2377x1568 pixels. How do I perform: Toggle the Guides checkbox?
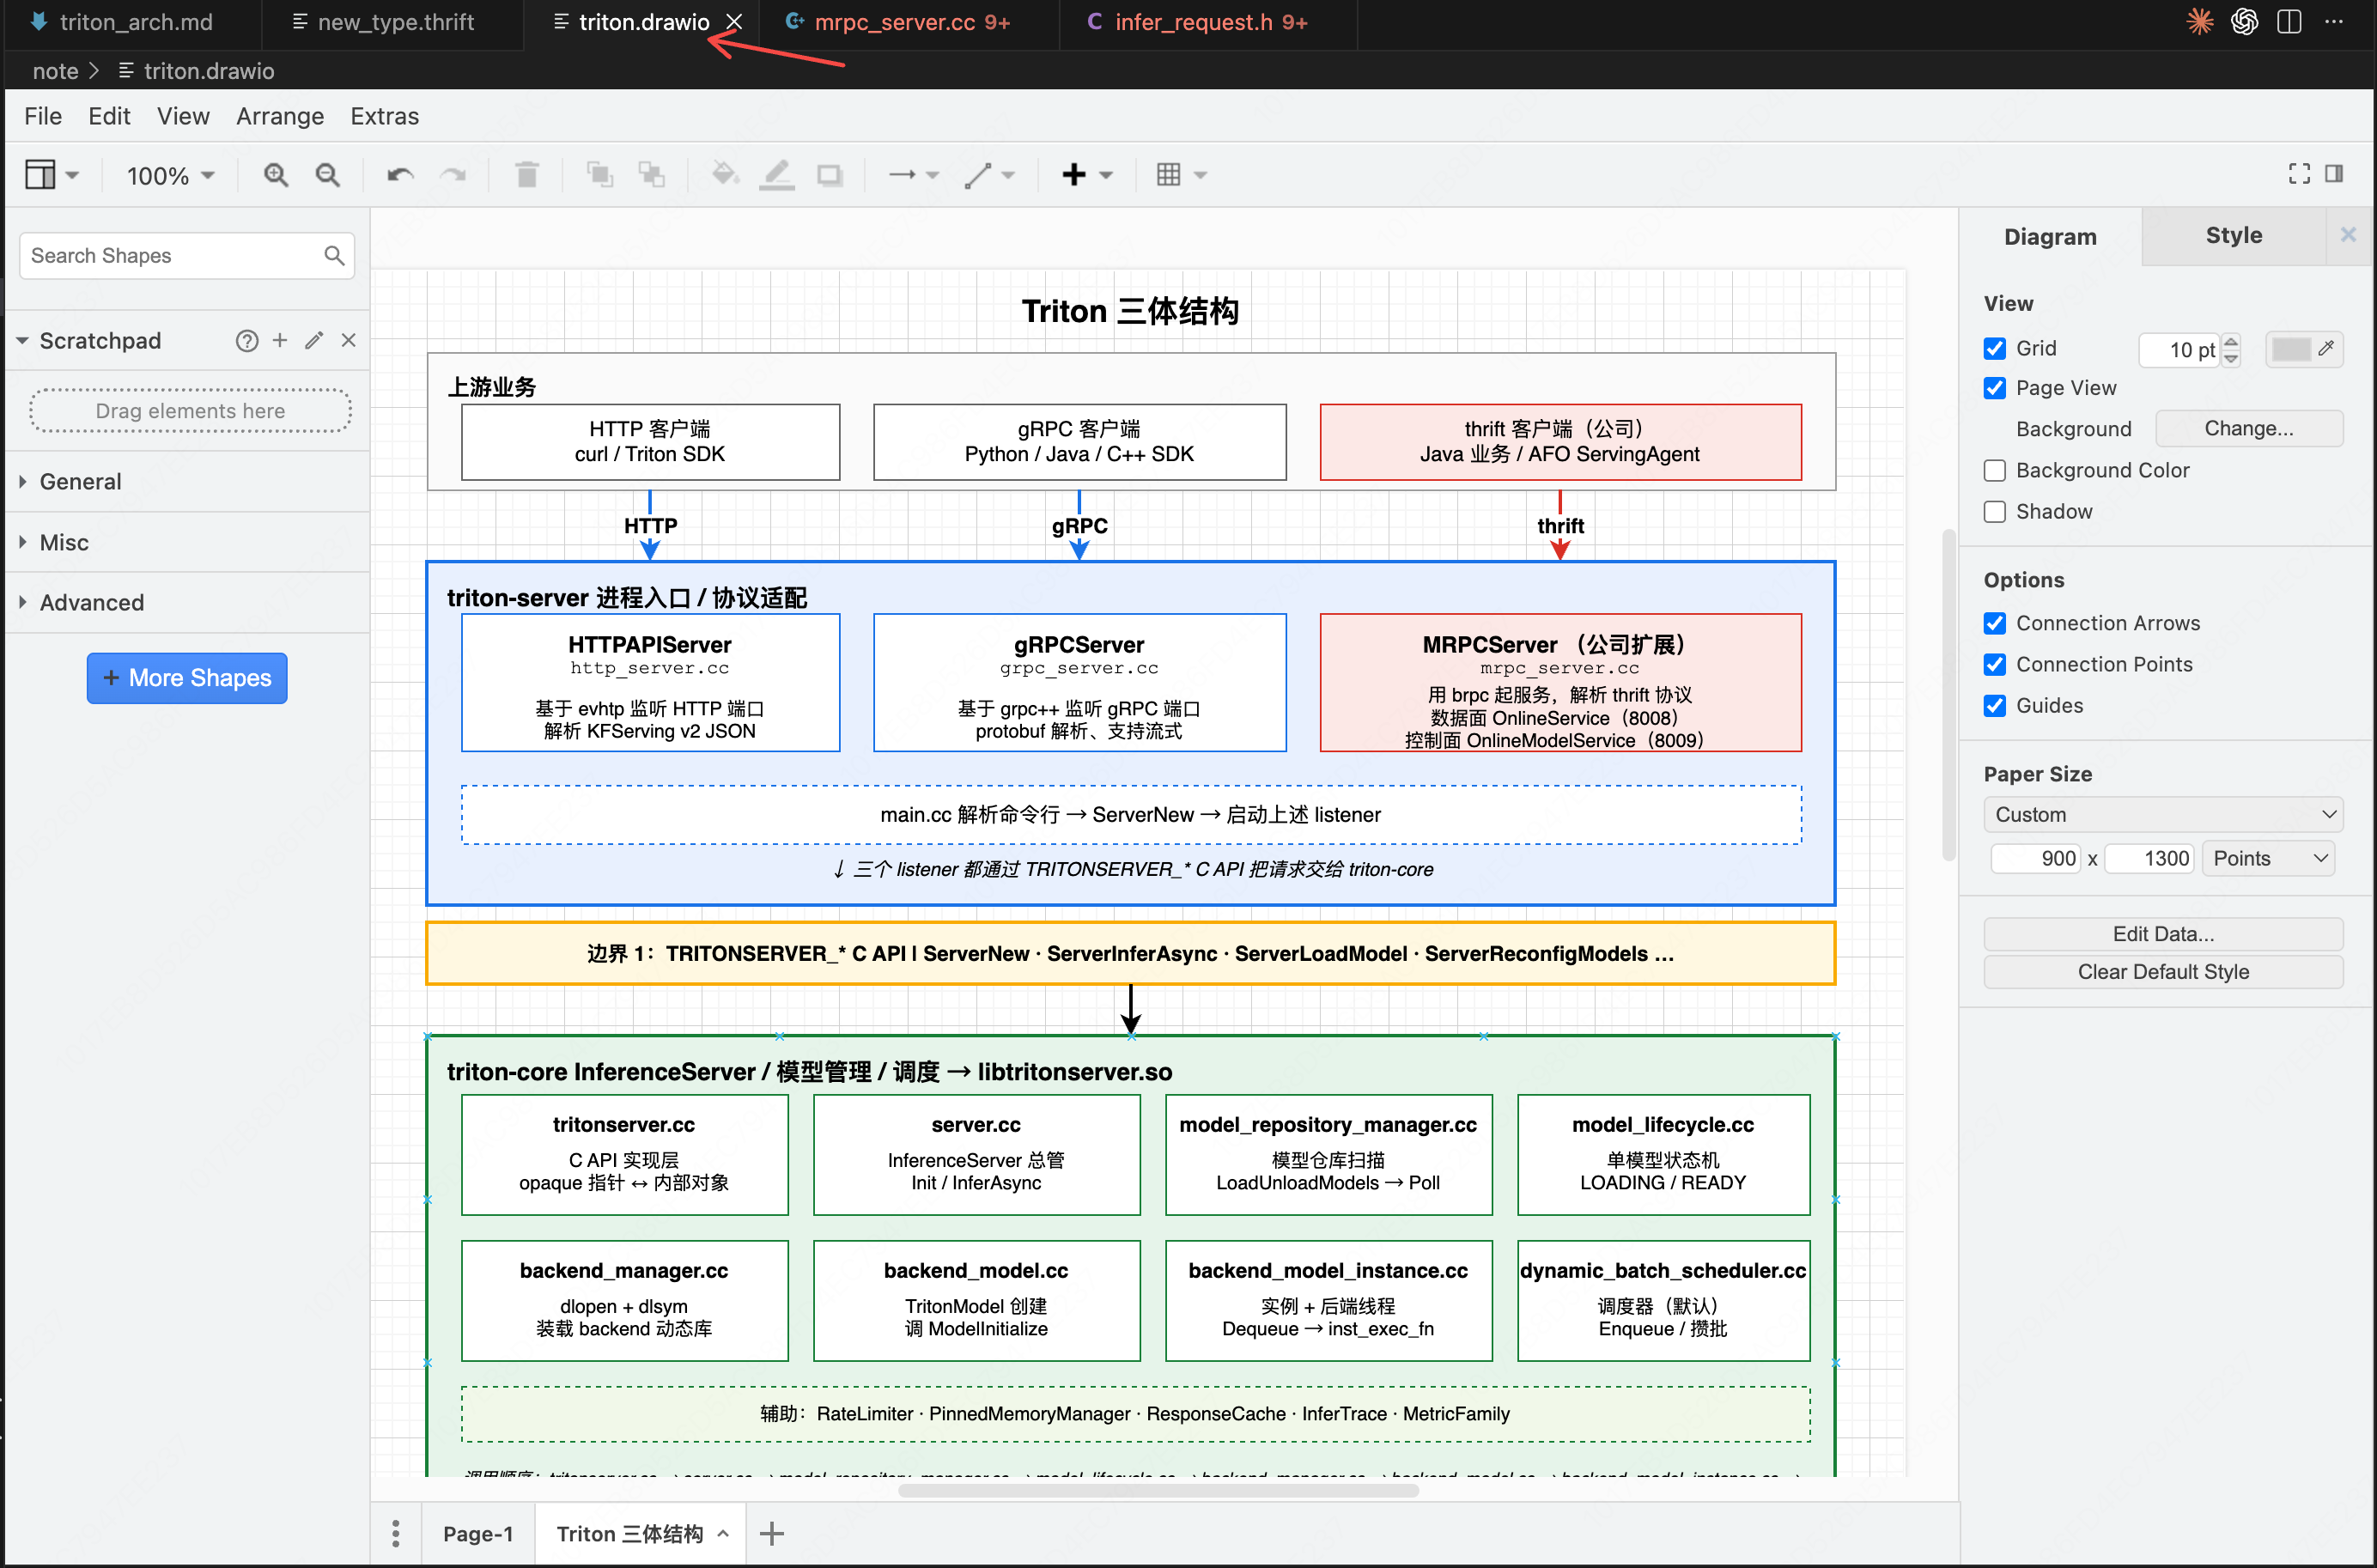point(1994,705)
